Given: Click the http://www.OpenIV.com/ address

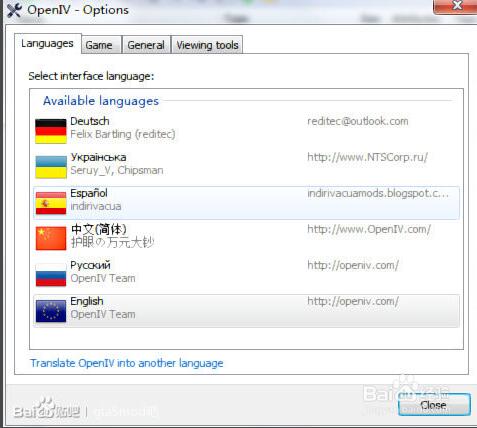Looking at the screenshot, I should (369, 229).
